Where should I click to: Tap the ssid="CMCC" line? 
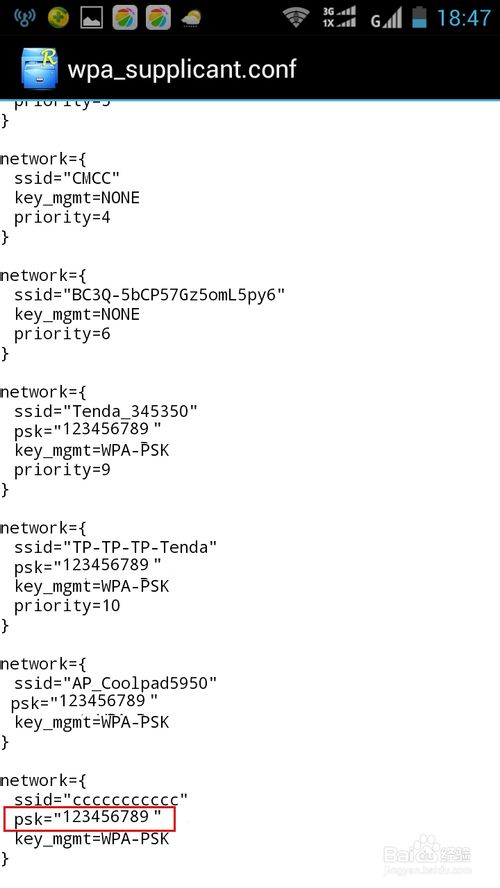click(x=67, y=178)
